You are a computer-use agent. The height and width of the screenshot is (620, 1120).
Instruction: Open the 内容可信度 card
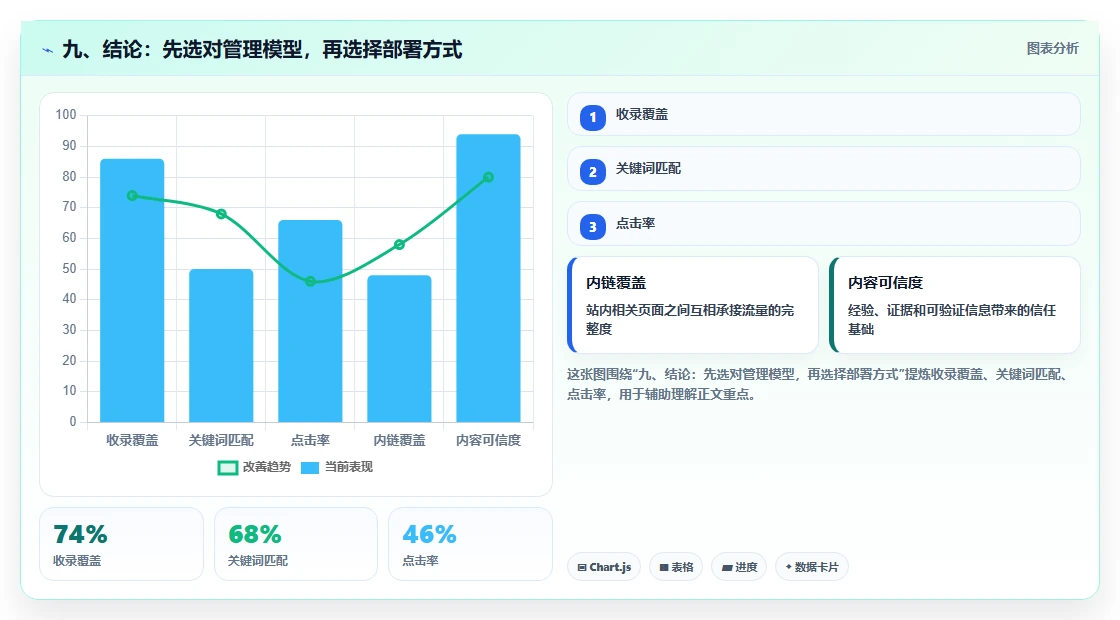955,305
